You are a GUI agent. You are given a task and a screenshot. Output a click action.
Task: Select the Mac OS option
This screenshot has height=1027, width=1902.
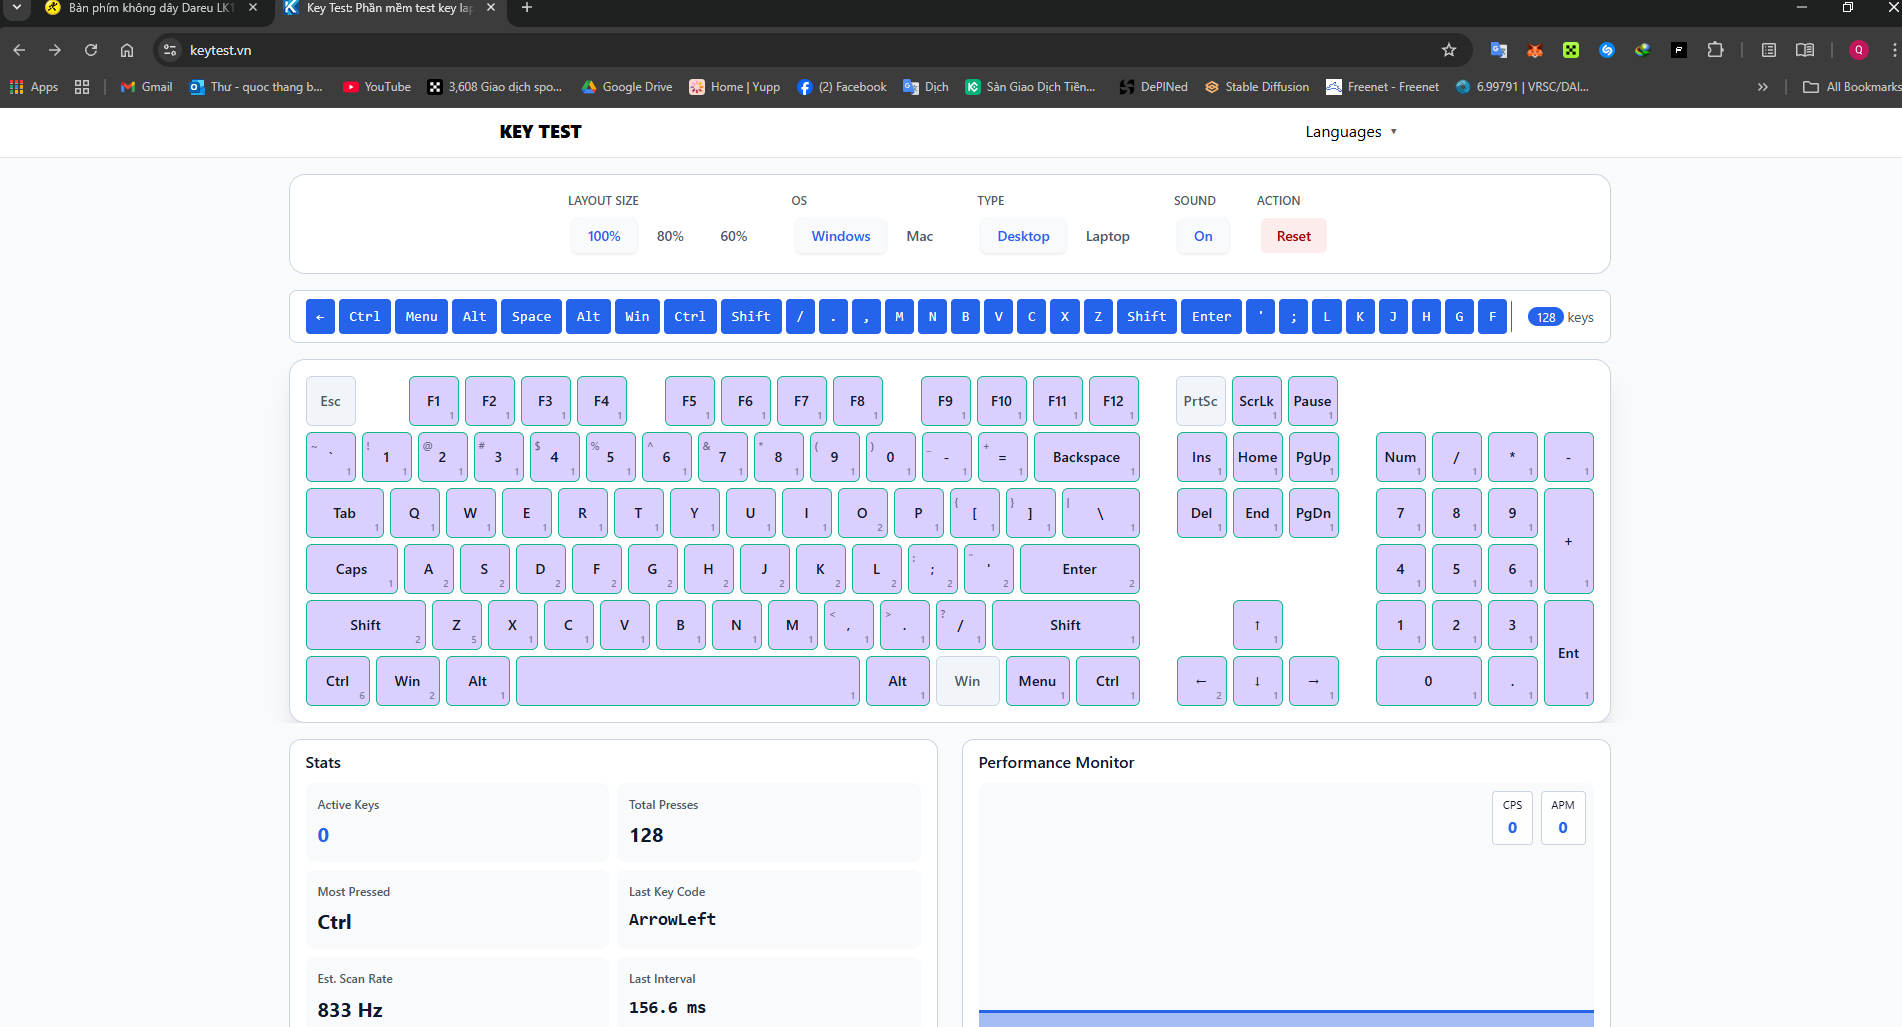tap(919, 236)
